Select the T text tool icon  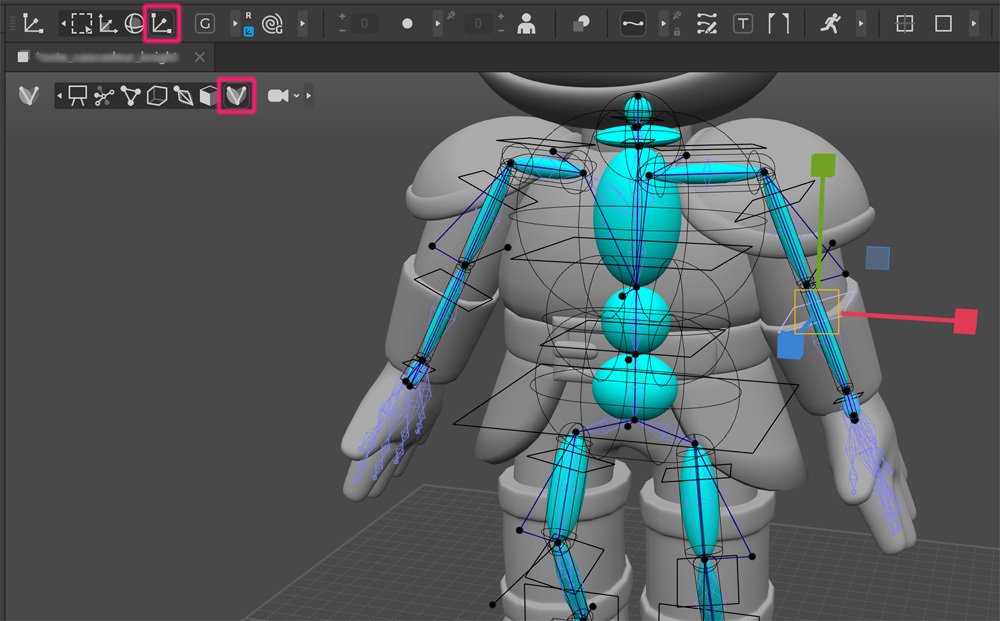coord(743,22)
